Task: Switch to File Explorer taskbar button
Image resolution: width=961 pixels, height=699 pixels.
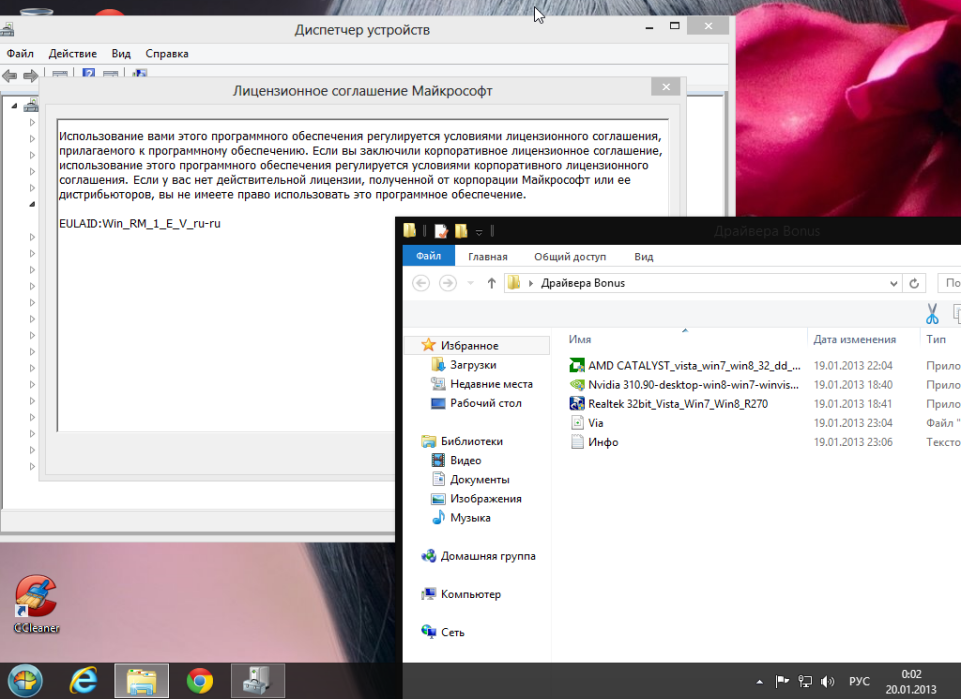Action: tap(142, 681)
